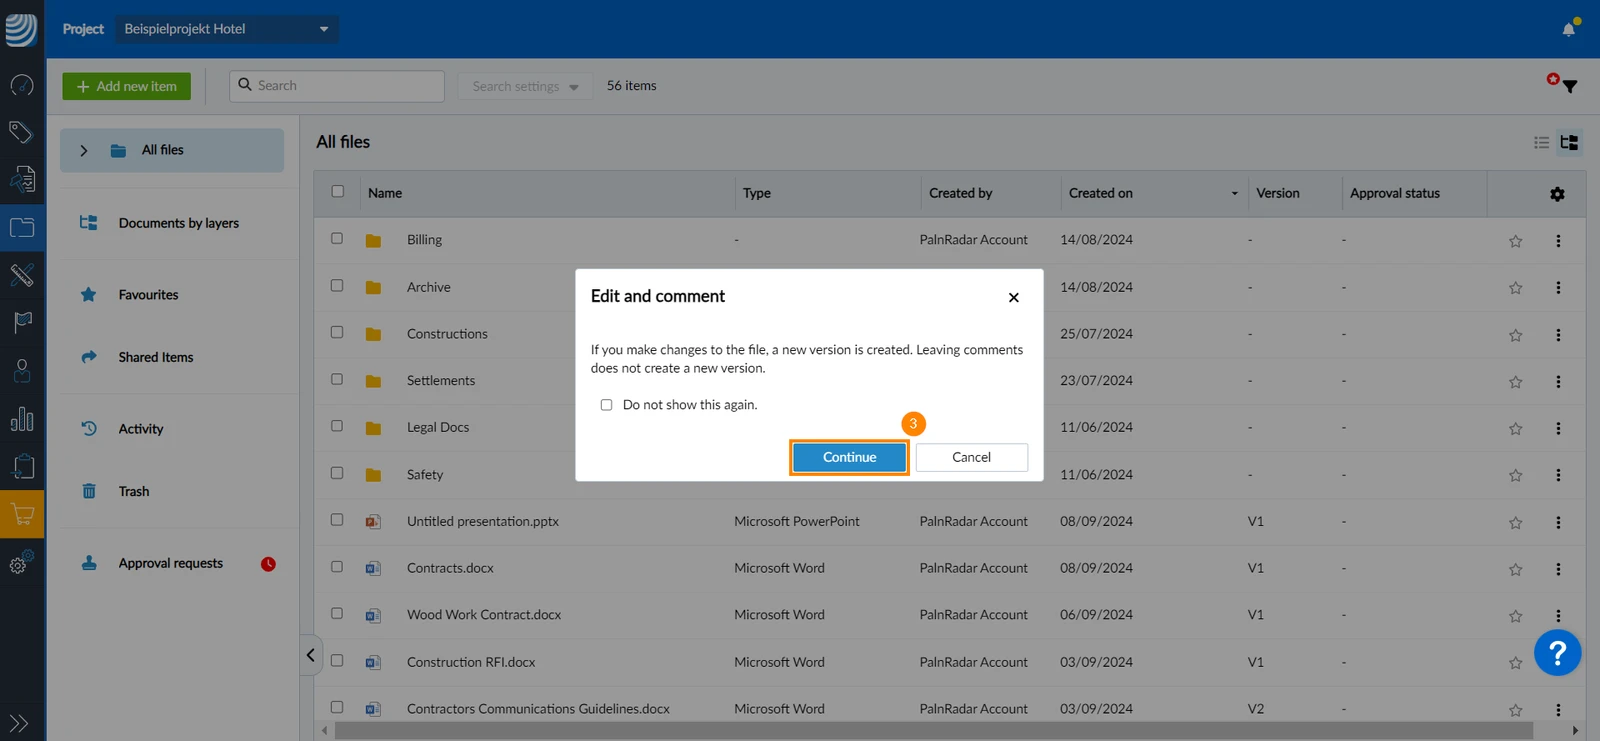Check the Construction RFI.docx row checkbox
Screen dimensions: 1600x741
tap(337, 660)
